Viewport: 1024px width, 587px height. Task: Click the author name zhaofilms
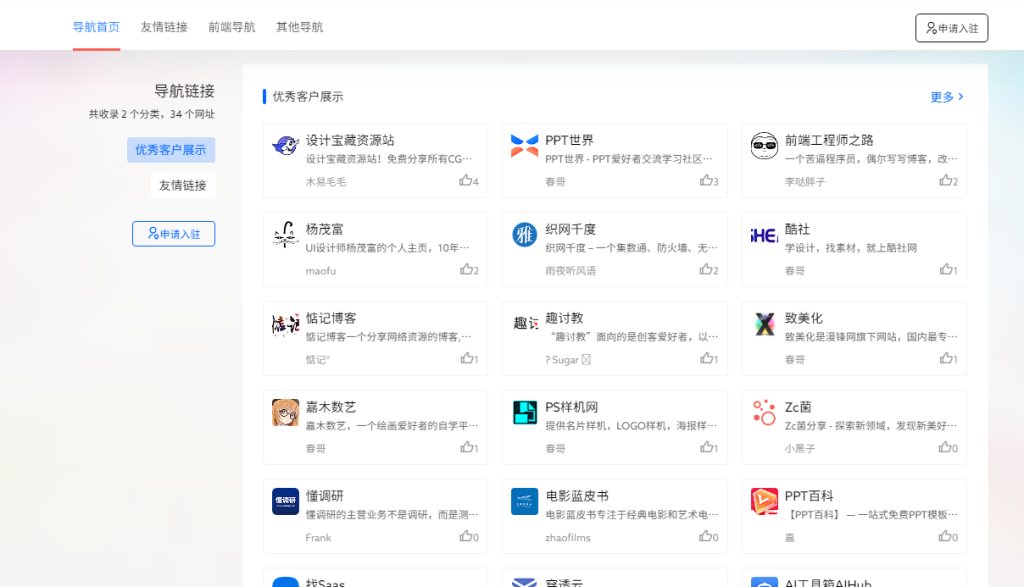click(568, 537)
